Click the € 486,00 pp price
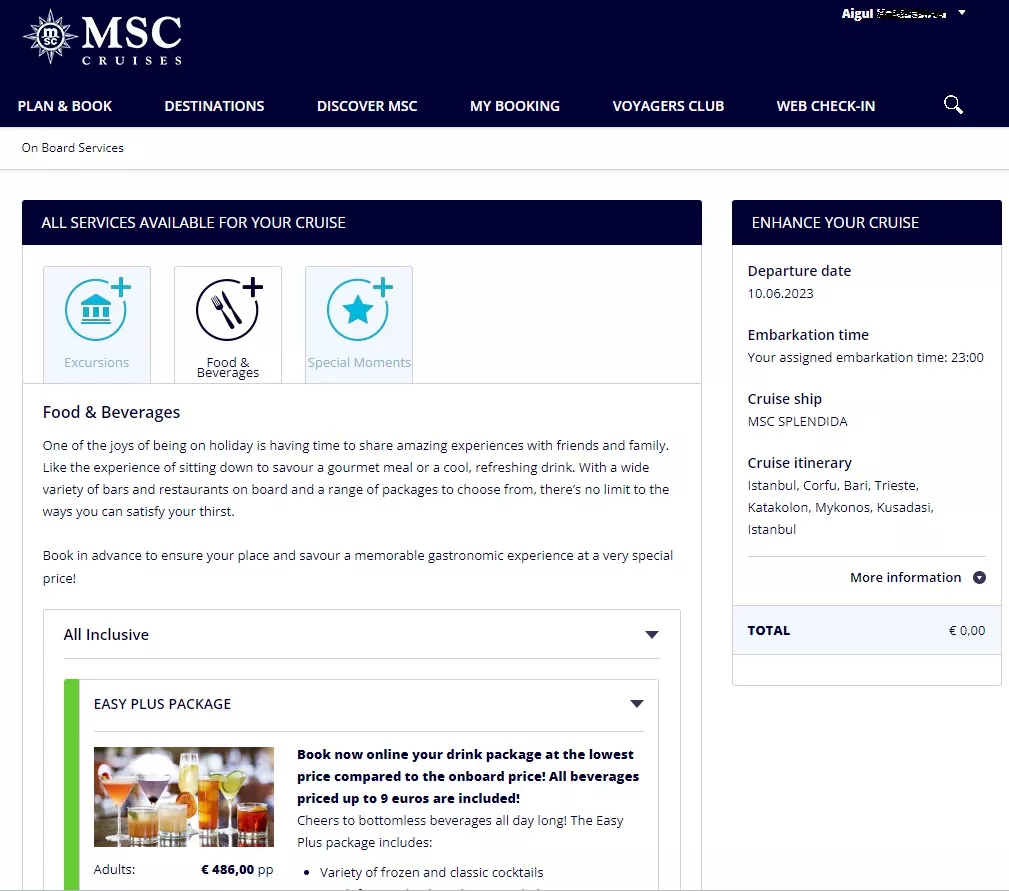 coord(237,870)
